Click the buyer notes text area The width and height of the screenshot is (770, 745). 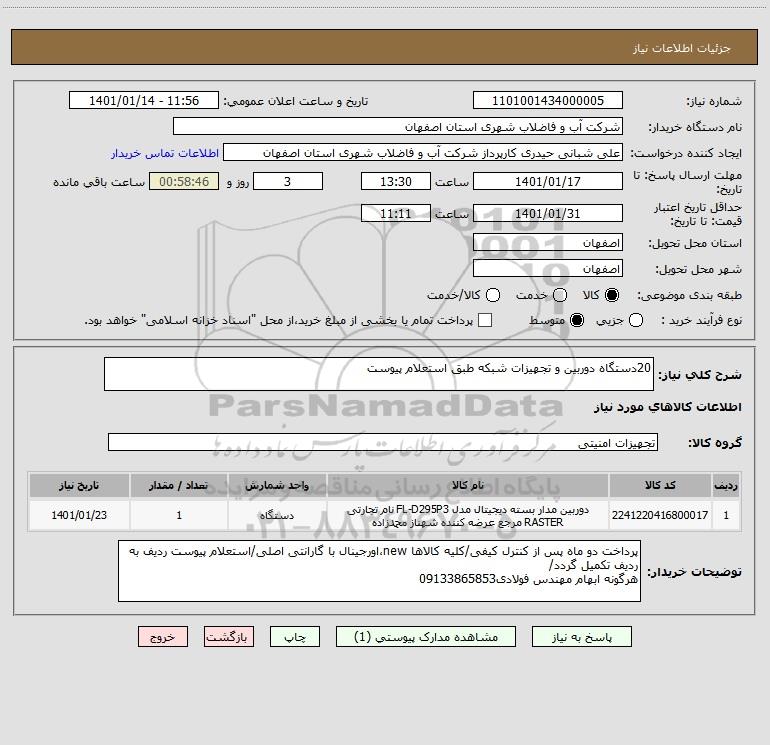point(379,571)
